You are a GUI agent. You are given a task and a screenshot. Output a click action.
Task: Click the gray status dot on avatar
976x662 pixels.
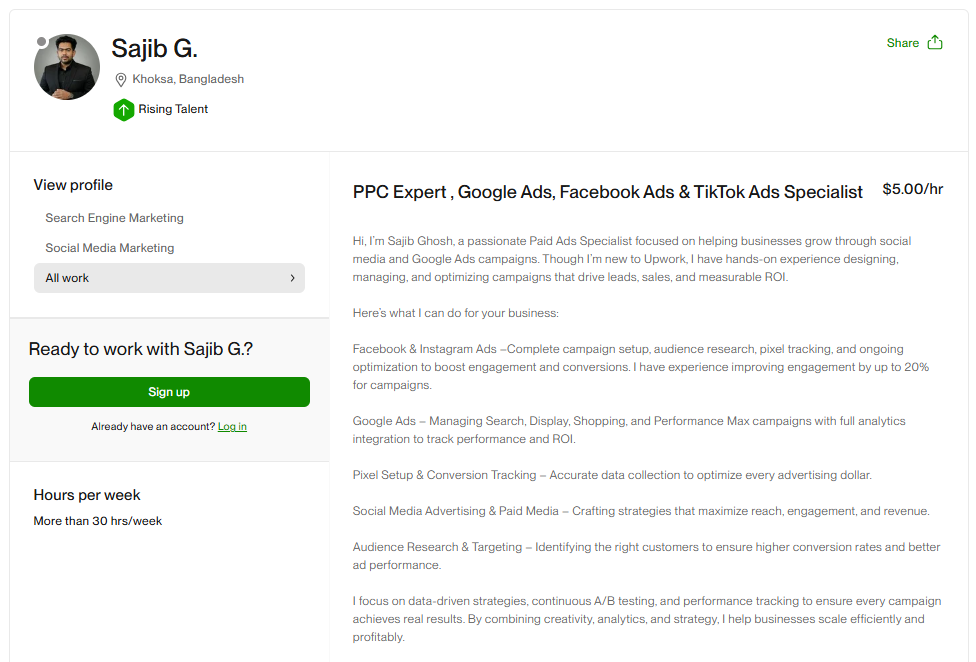pos(41,42)
